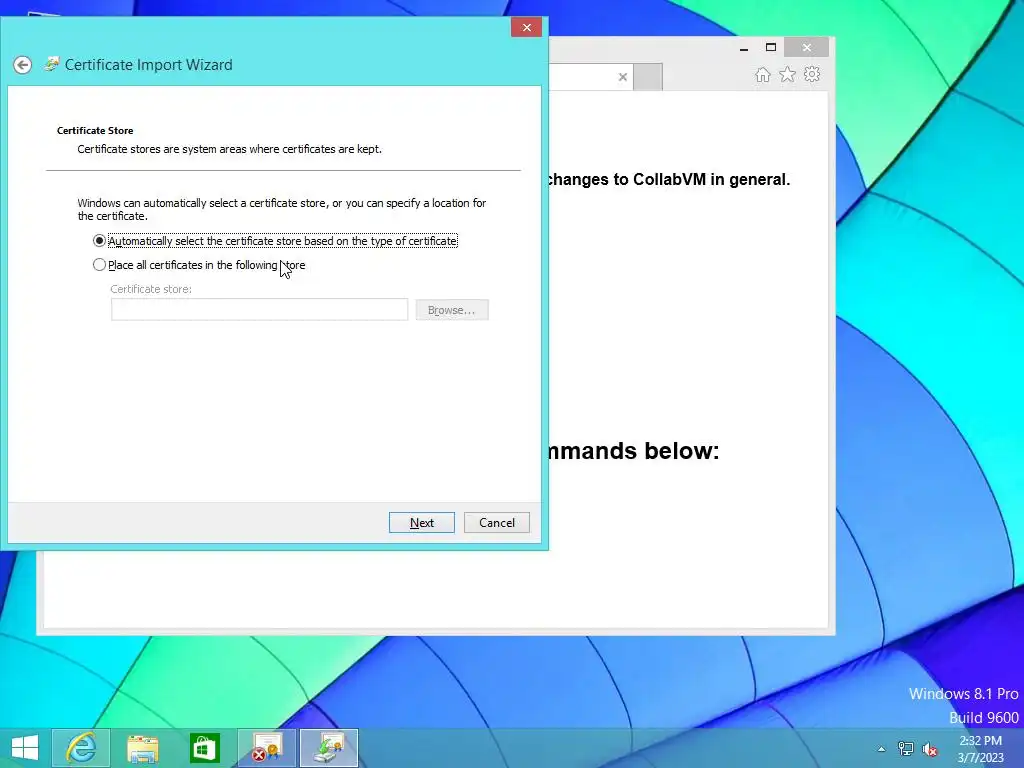Switch to Internet Explorer on taskbar
Screen dimensions: 1024x768
(81, 748)
